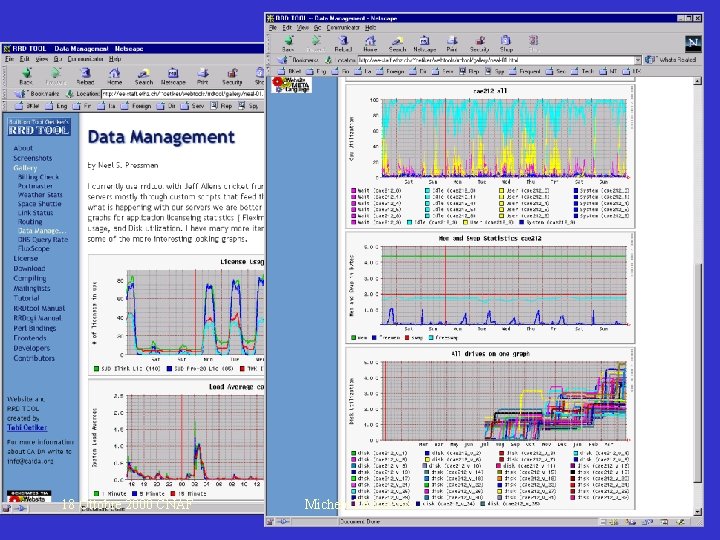Open Foreign bookmark folder in front window
Screen dimensions: 720x540
[391, 71]
